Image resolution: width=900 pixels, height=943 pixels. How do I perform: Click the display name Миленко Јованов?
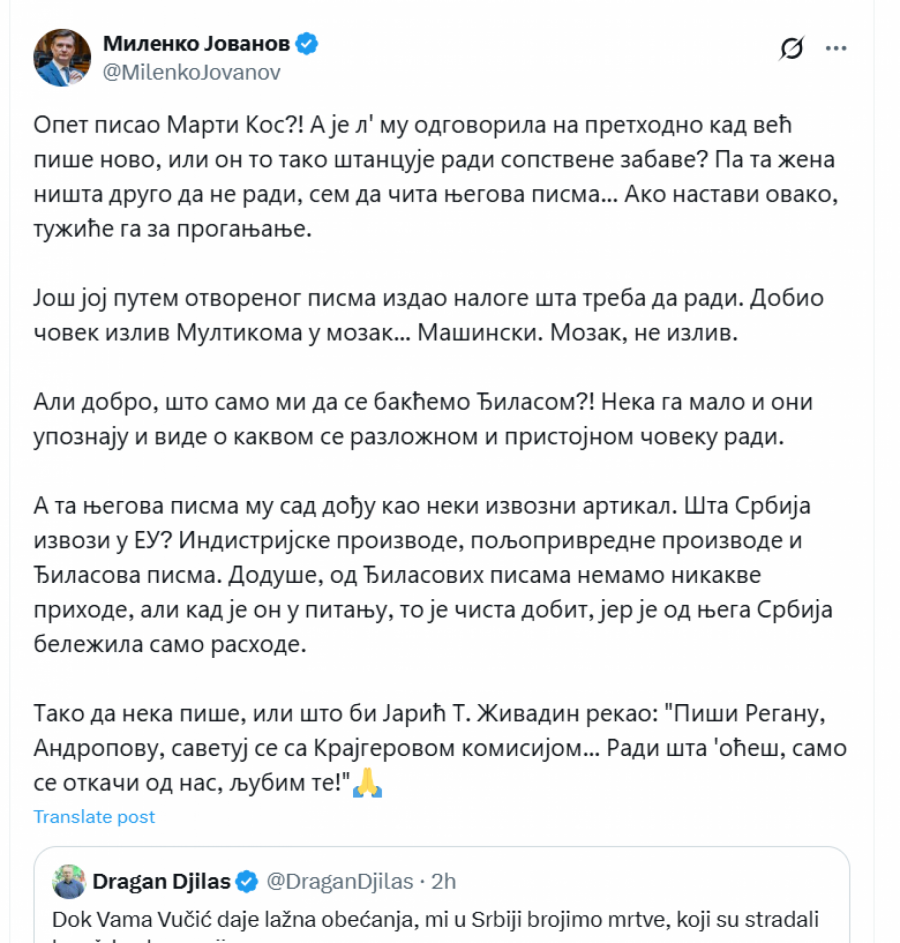(x=196, y=44)
